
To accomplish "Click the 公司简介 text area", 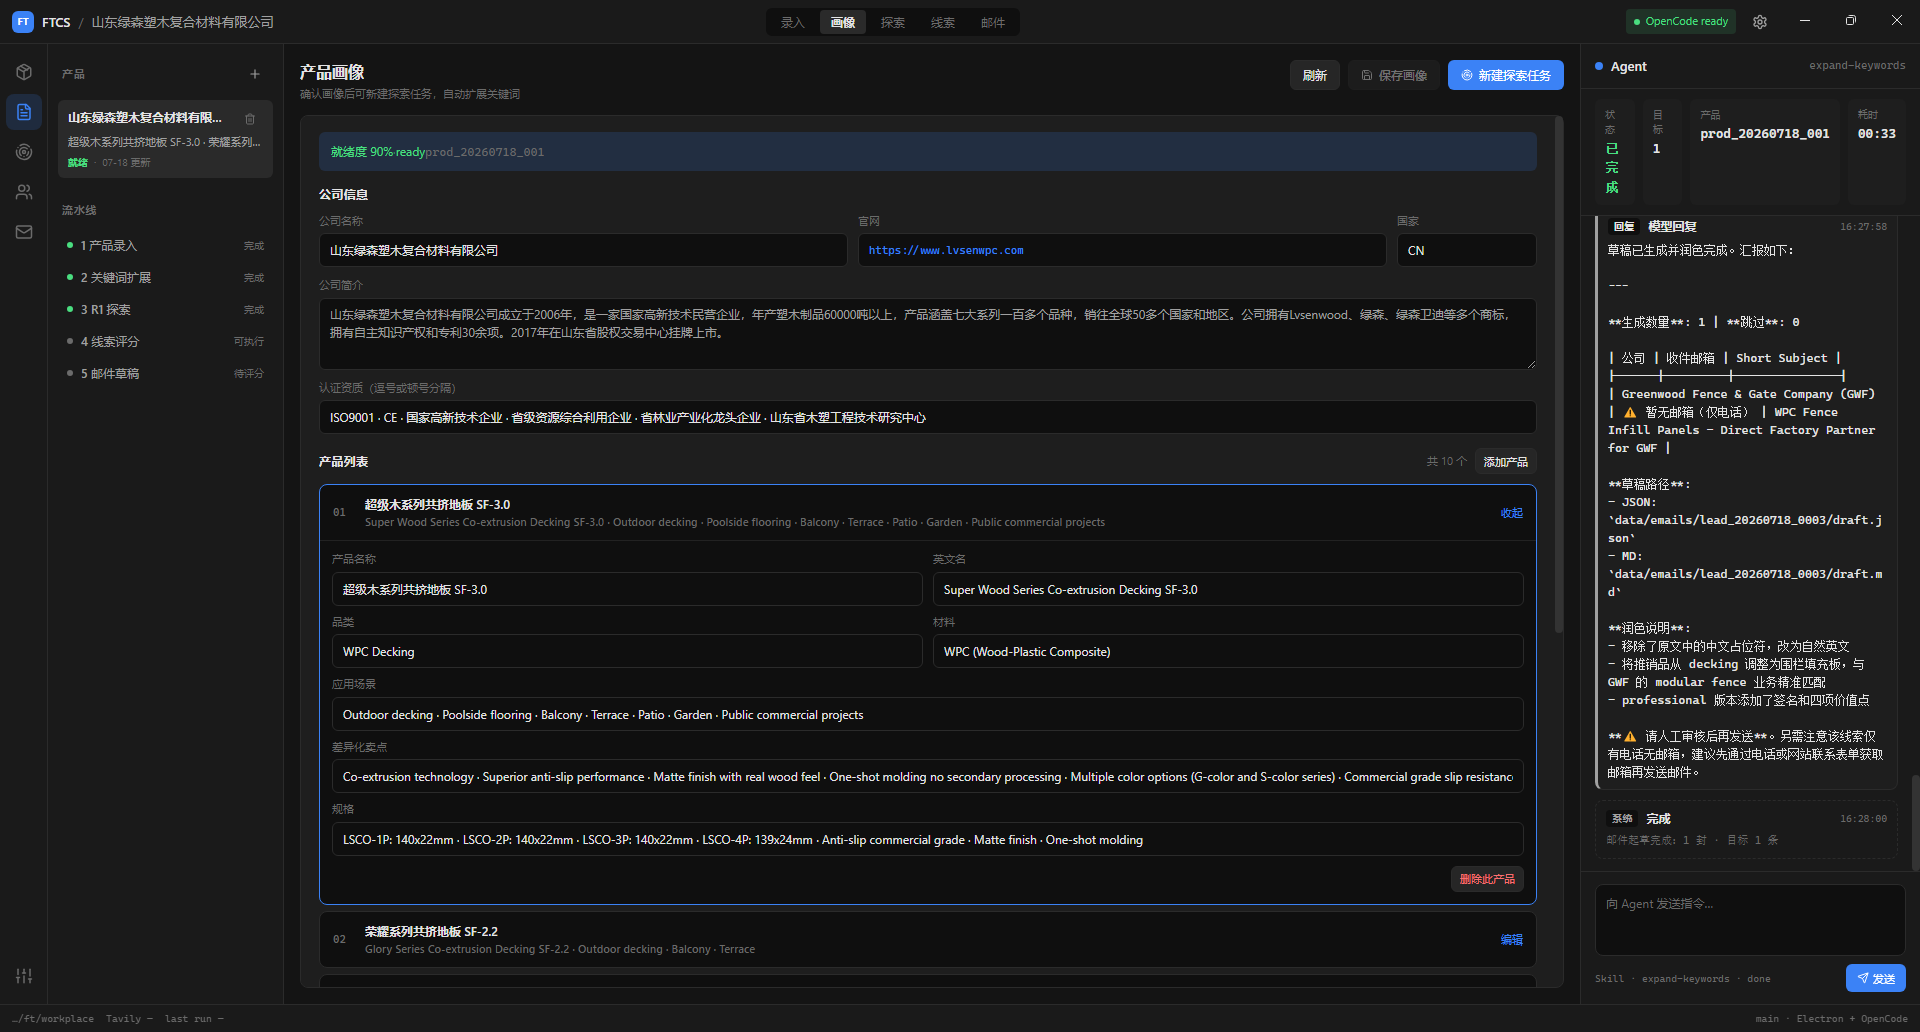I will [x=928, y=334].
